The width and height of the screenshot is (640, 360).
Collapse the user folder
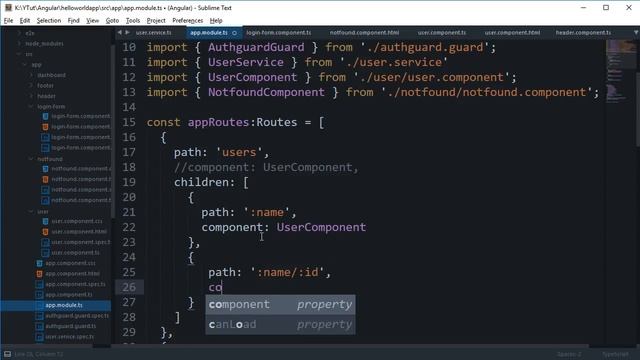click(x=31, y=211)
